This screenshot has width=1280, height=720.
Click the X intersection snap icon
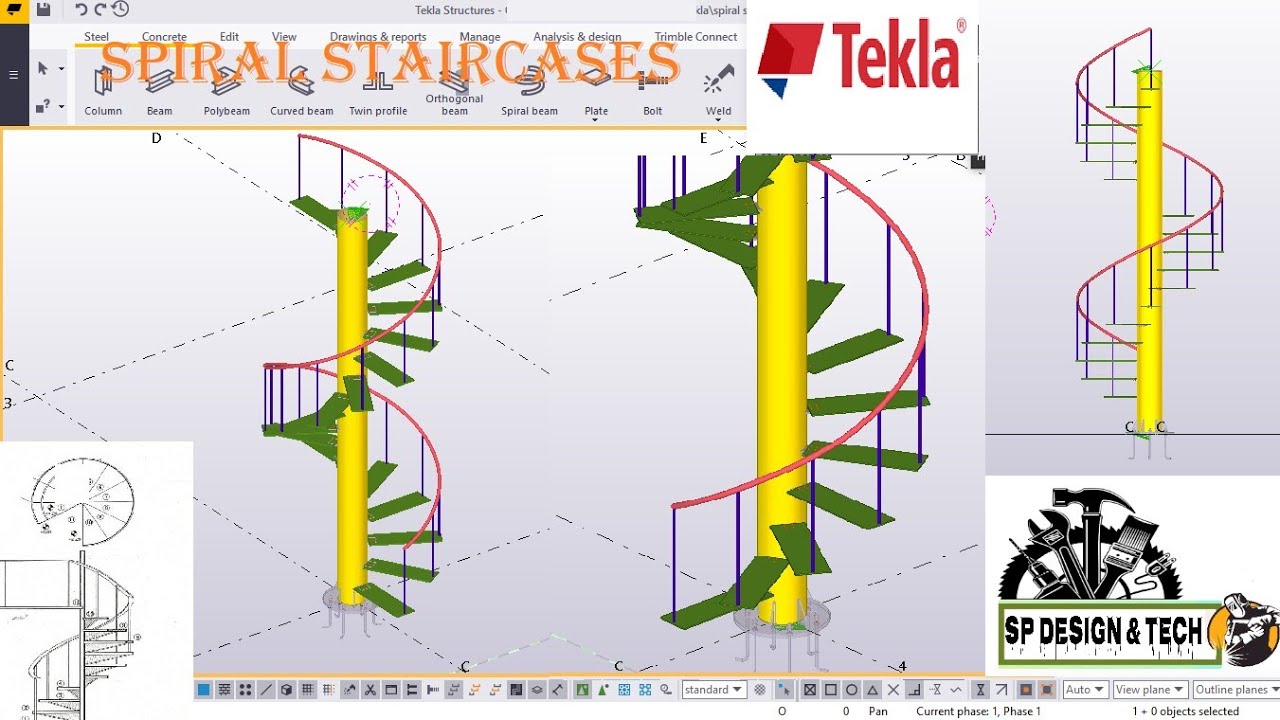[x=894, y=690]
